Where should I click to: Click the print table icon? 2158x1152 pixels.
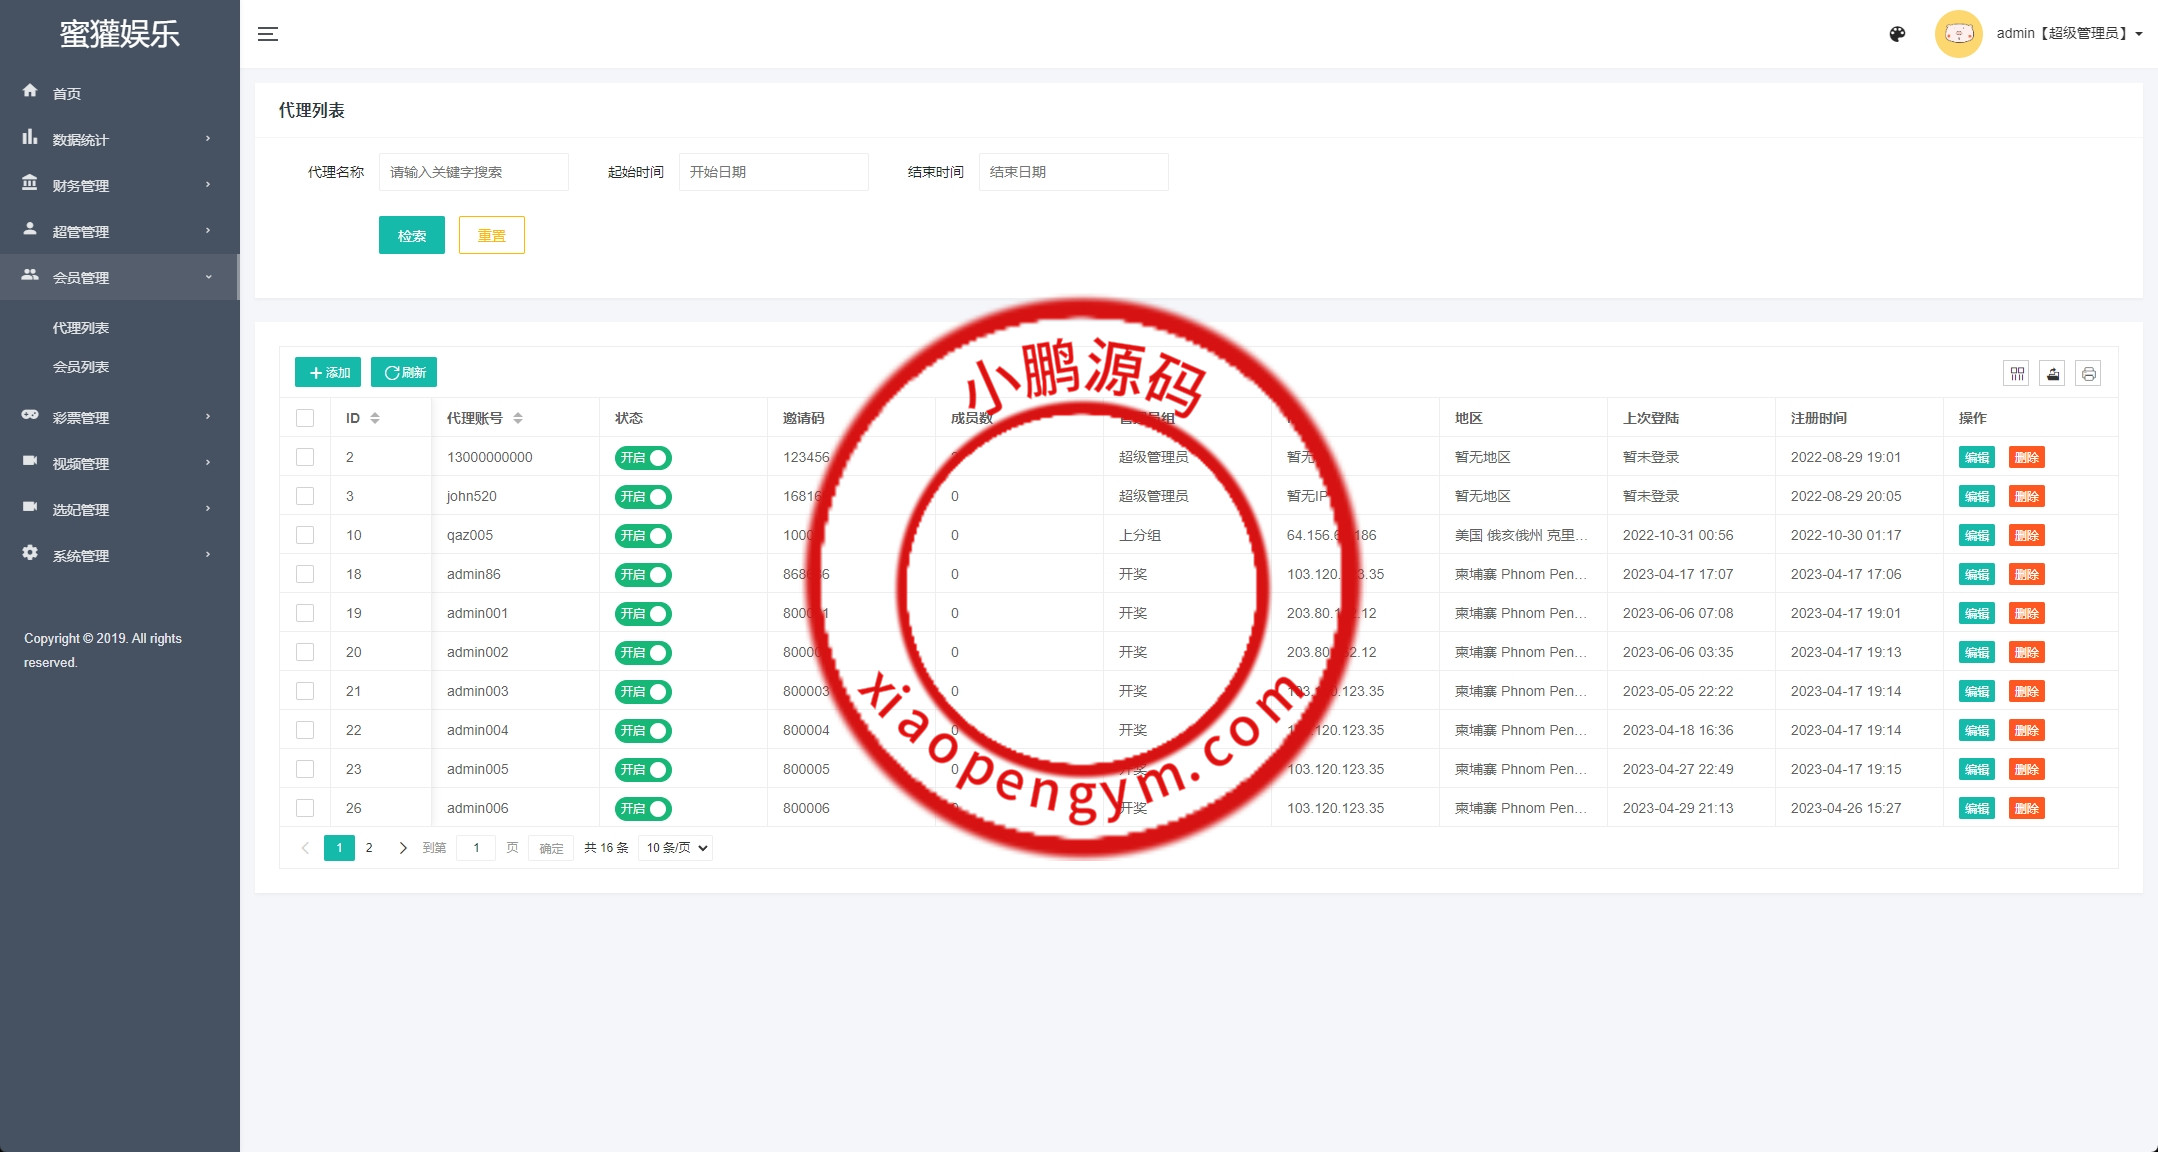(2088, 374)
